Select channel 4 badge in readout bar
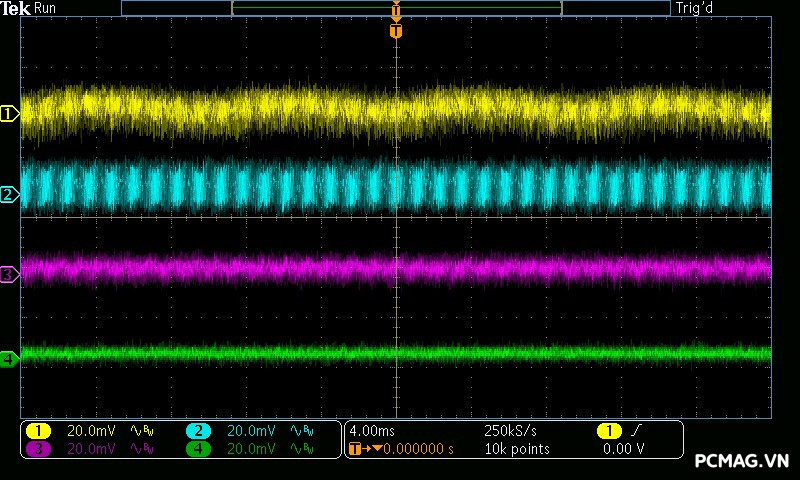 point(198,449)
